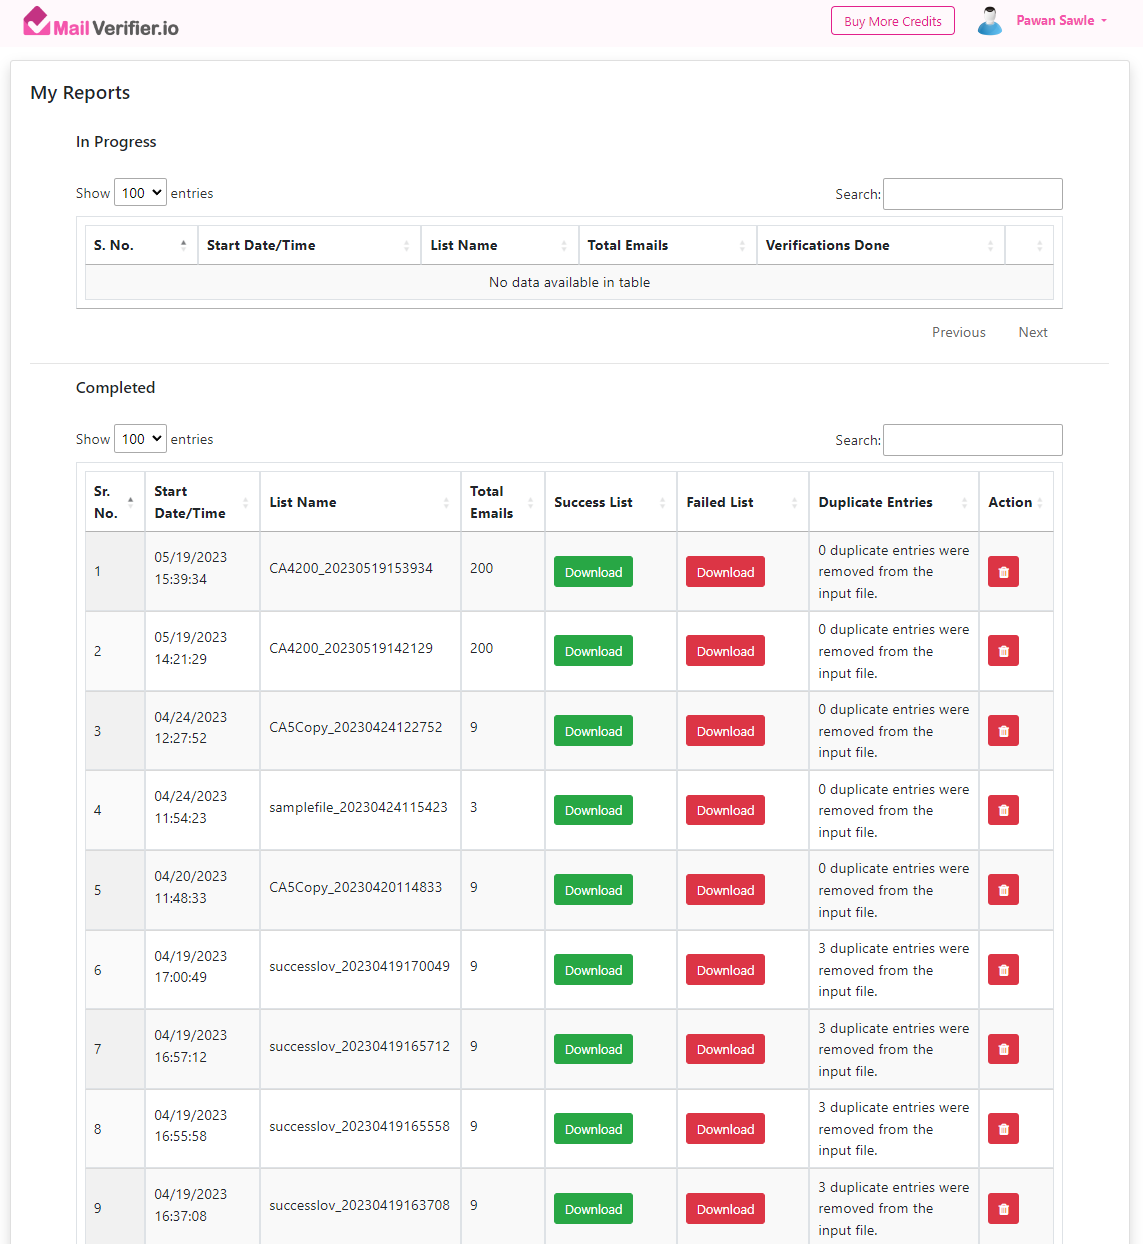Screen dimensions: 1143x1244
Task: Select list name samplefile_20230424115423
Action: tap(358, 807)
